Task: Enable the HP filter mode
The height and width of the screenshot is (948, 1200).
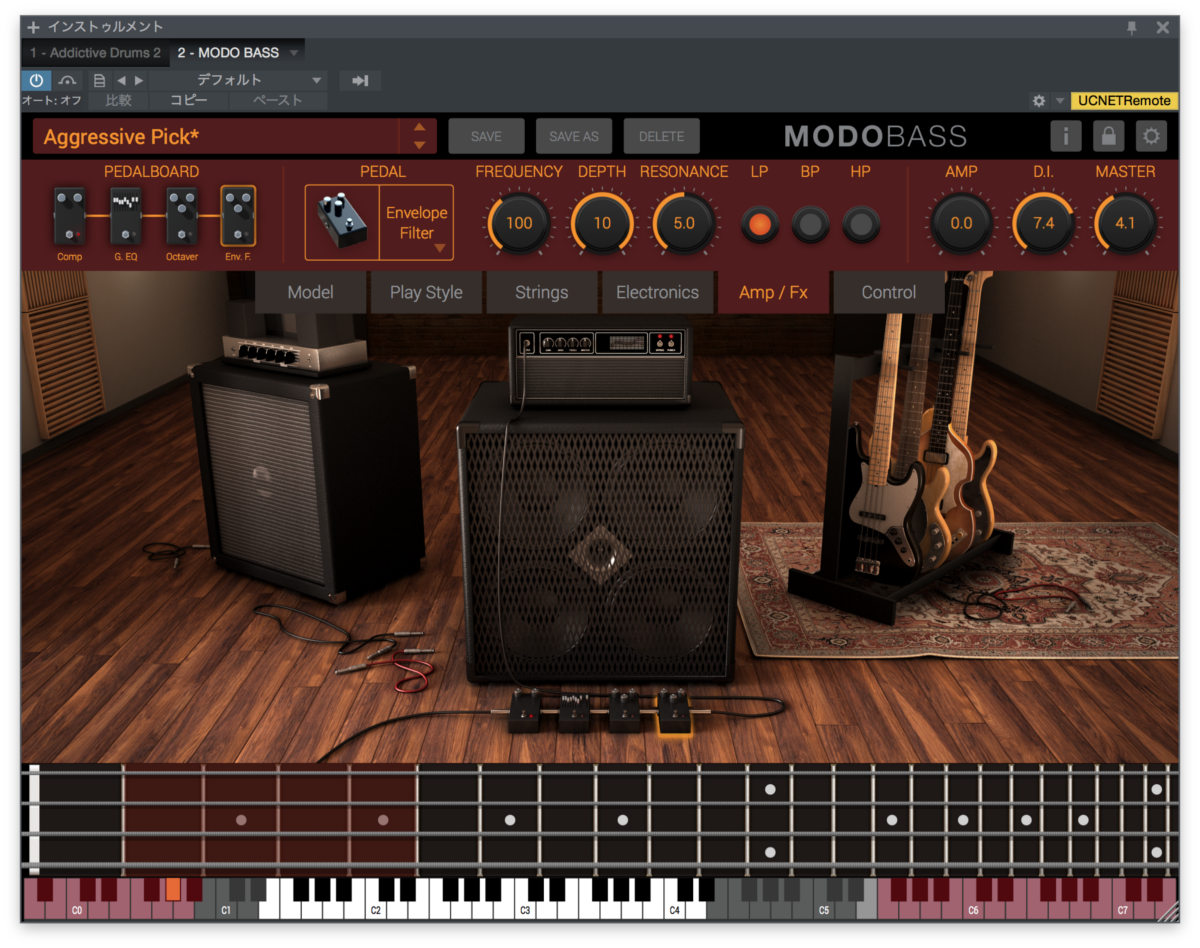Action: [861, 224]
